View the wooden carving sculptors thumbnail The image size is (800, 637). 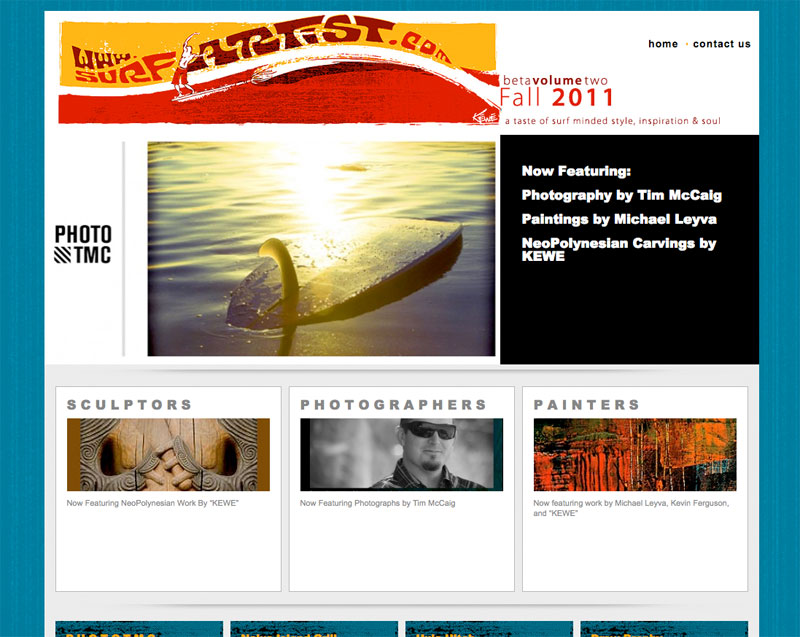168,454
